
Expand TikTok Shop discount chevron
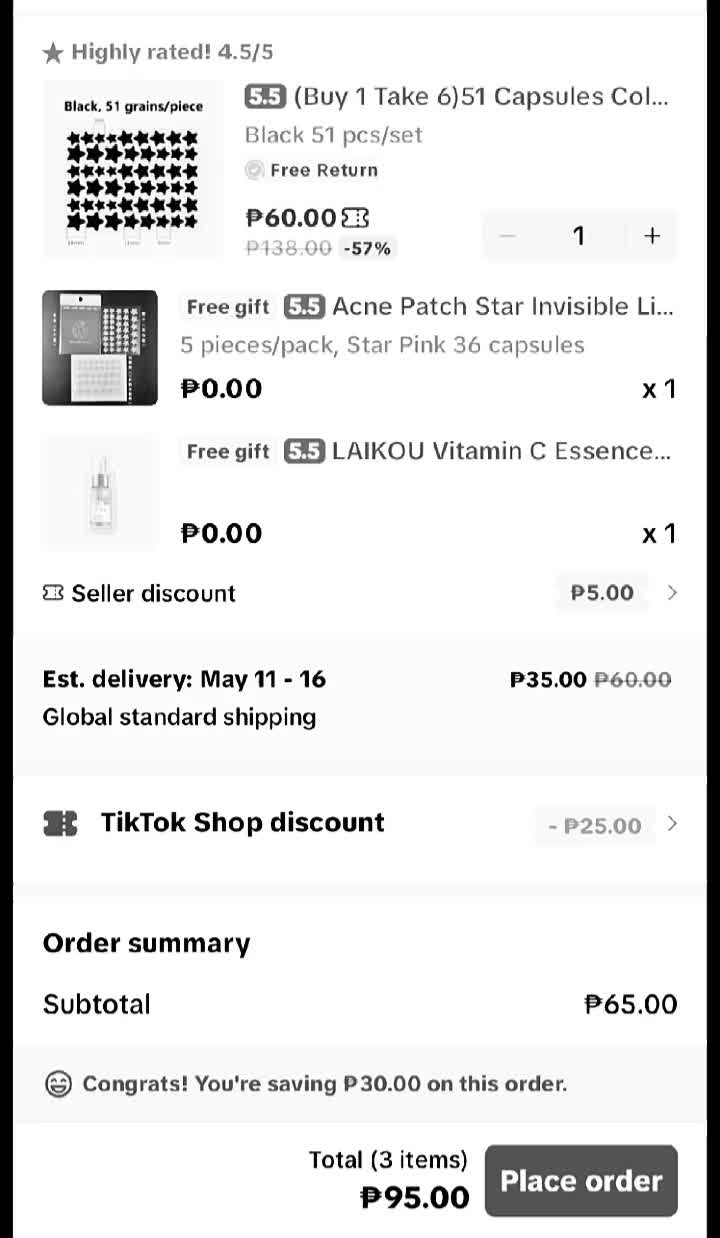(672, 824)
